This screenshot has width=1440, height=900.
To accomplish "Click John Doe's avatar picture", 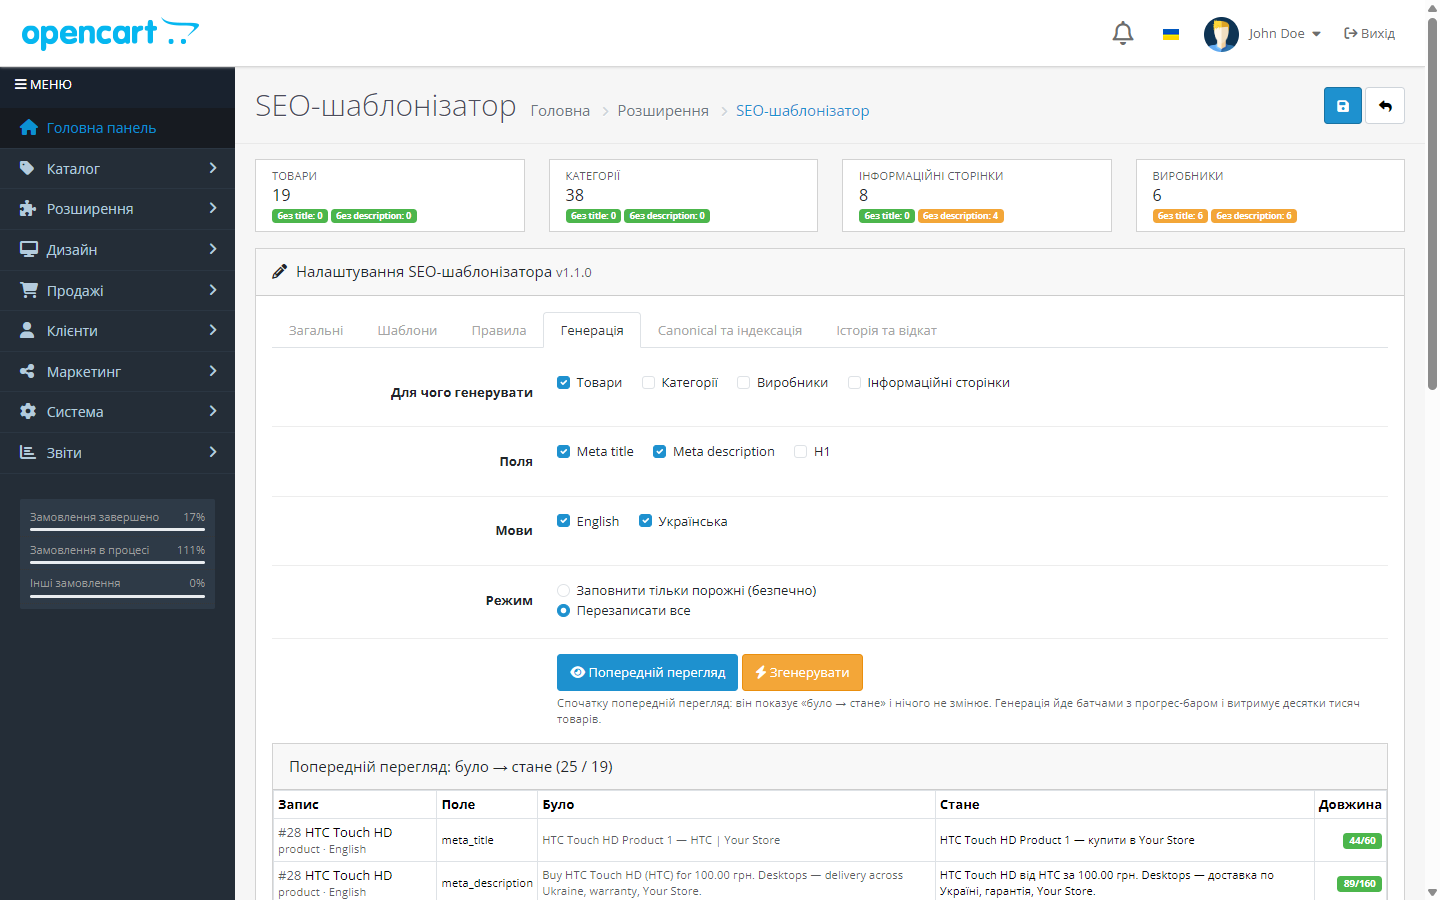I will click(x=1221, y=34).
